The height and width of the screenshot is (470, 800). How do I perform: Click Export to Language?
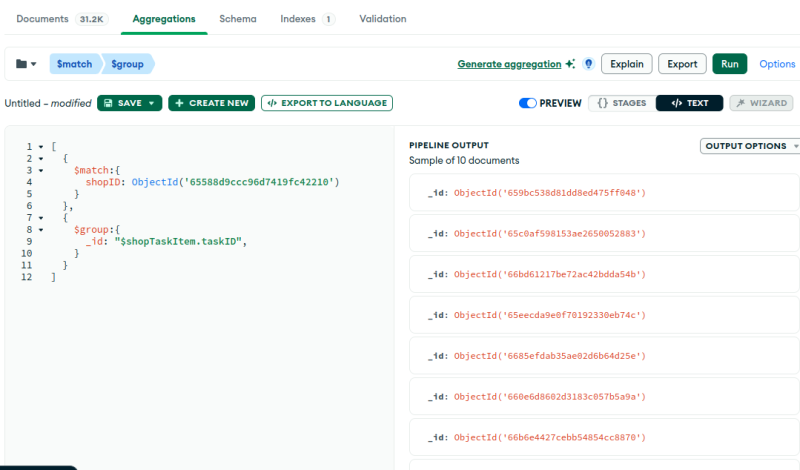327,103
